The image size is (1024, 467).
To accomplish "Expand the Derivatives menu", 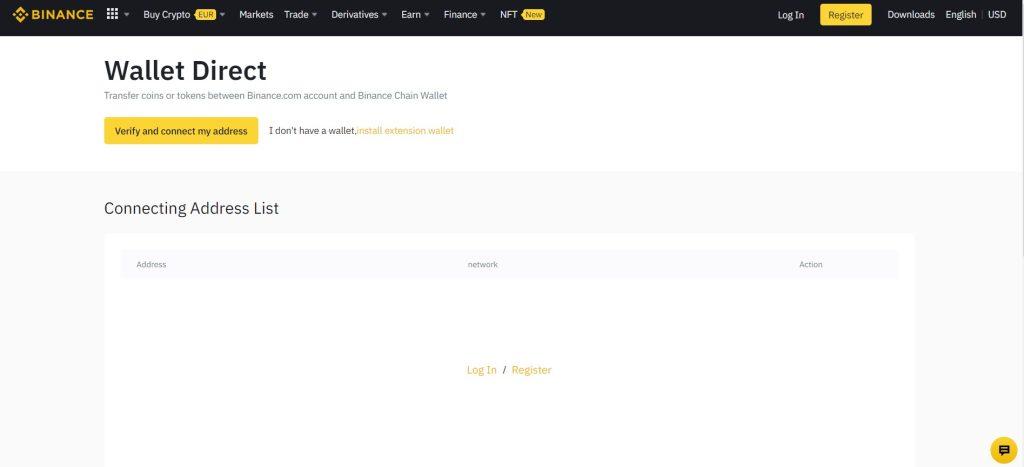I will coord(359,14).
